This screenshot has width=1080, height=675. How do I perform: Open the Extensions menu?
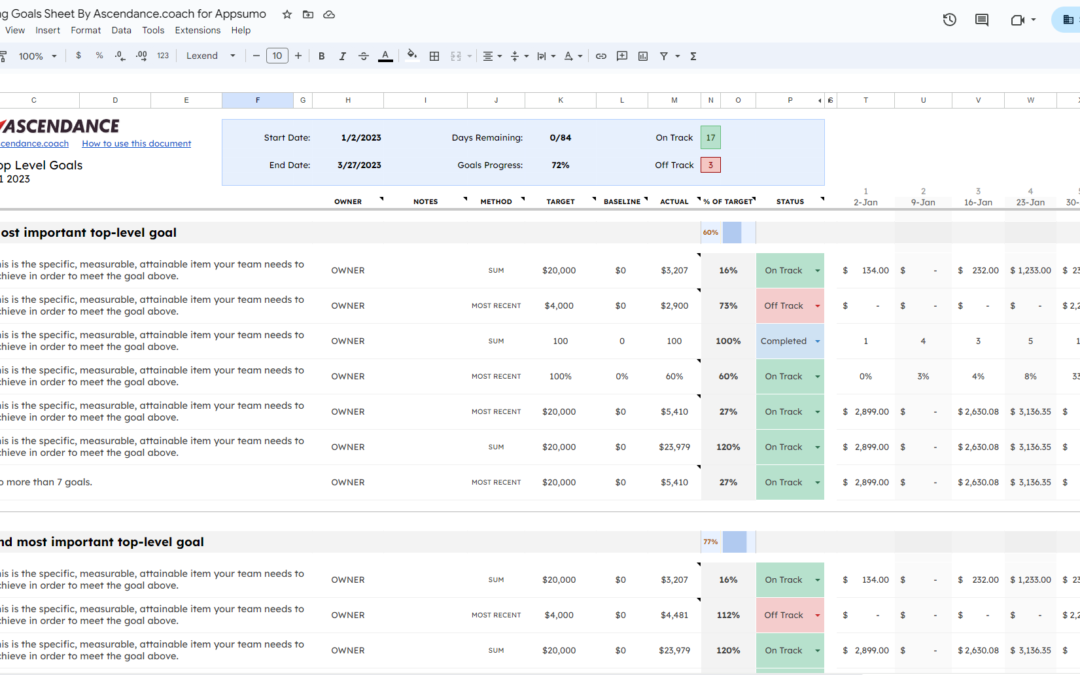pyautogui.click(x=197, y=30)
